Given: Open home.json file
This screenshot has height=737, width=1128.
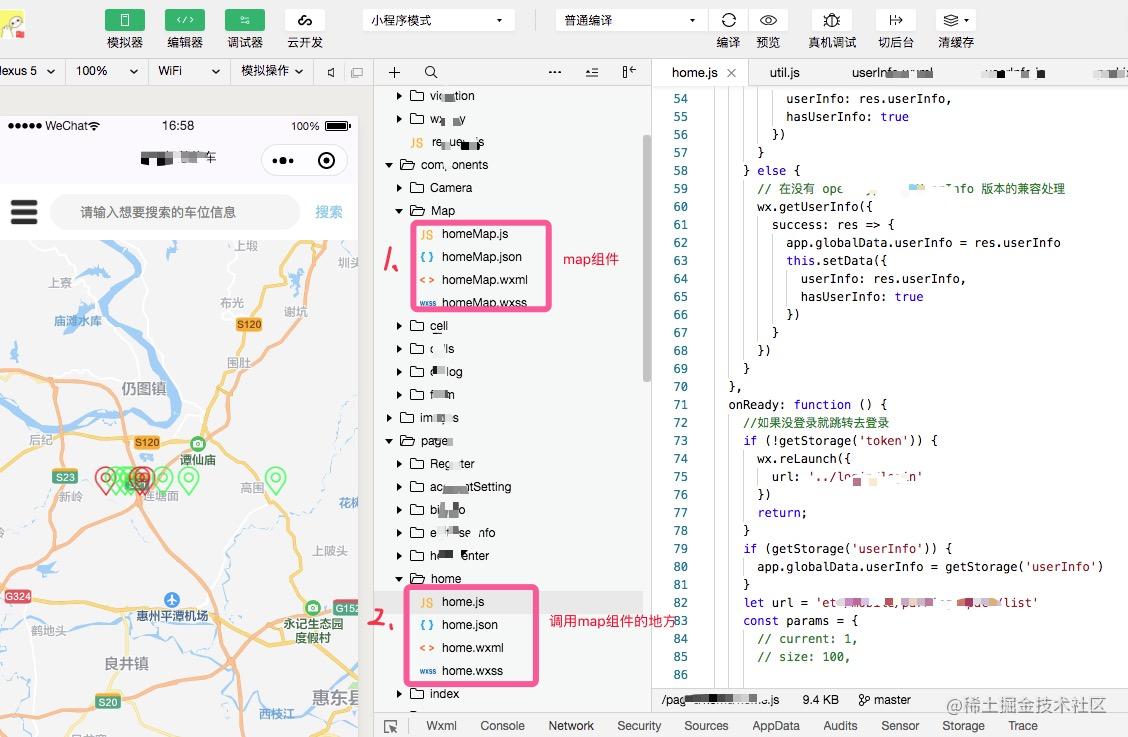Looking at the screenshot, I should pyautogui.click(x=469, y=625).
